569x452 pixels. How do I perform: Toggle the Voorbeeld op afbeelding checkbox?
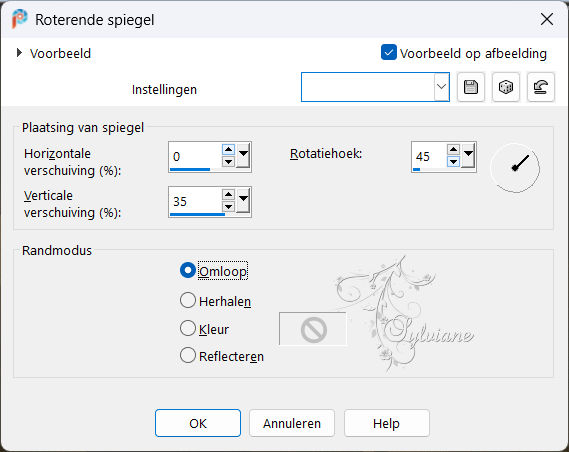click(x=389, y=52)
